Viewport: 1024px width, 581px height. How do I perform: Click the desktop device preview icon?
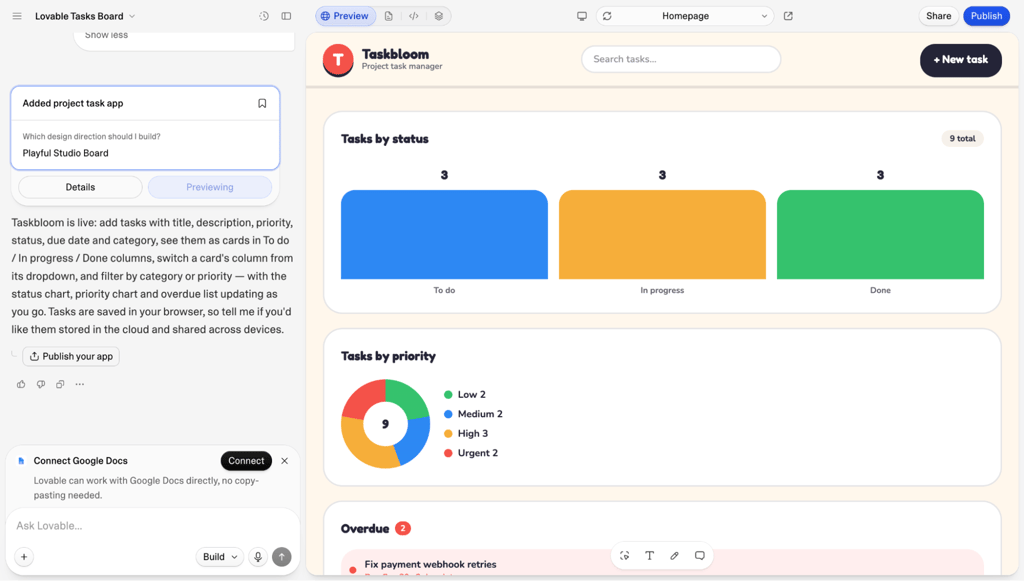582,16
